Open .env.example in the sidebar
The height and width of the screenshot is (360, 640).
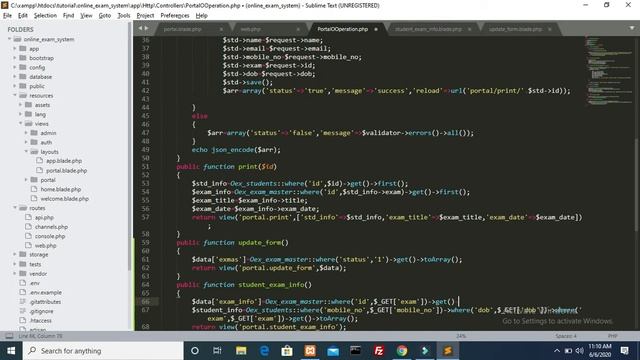point(45,293)
